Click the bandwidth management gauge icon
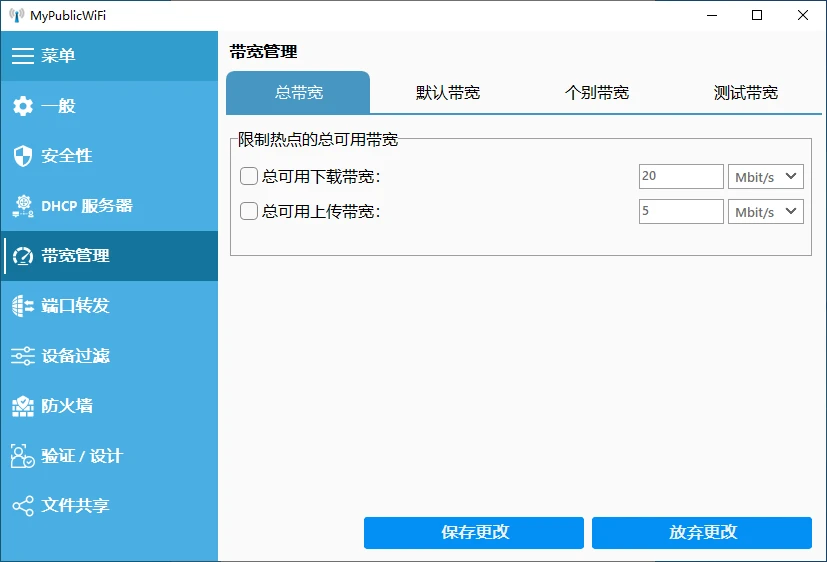Image resolution: width=827 pixels, height=562 pixels. tap(23, 256)
